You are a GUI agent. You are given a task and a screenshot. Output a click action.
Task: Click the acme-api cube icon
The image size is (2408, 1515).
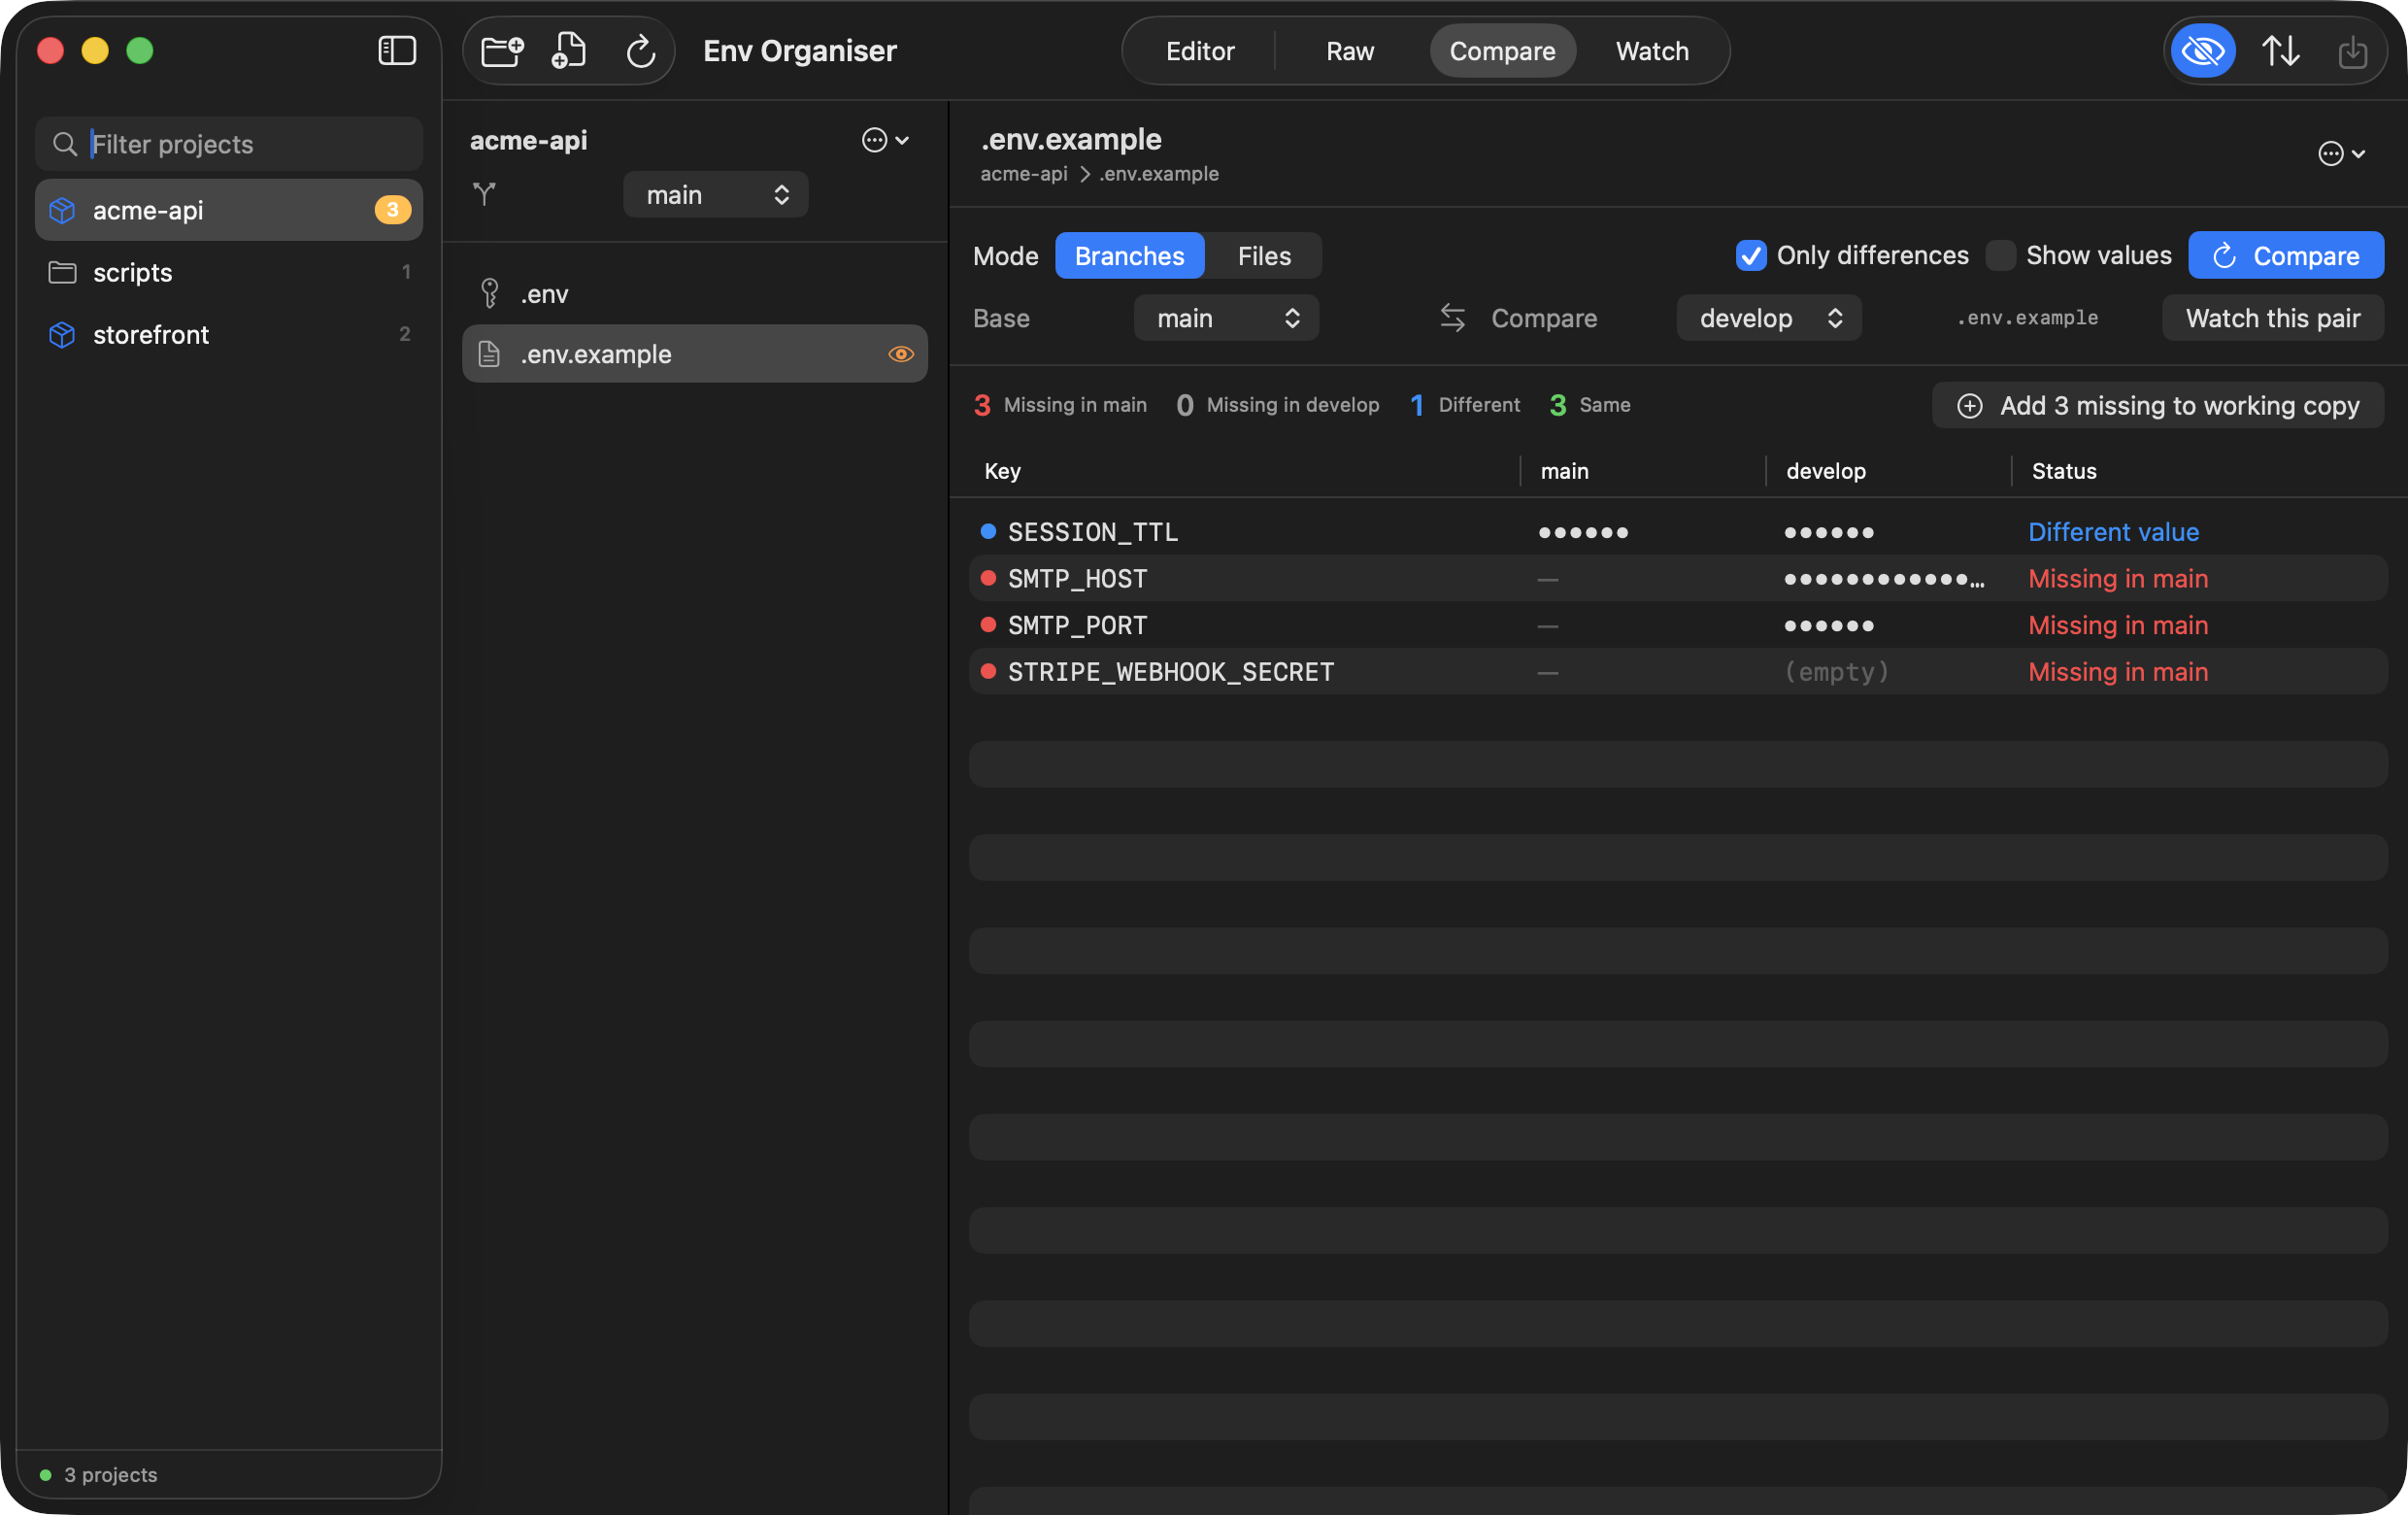pos(62,210)
